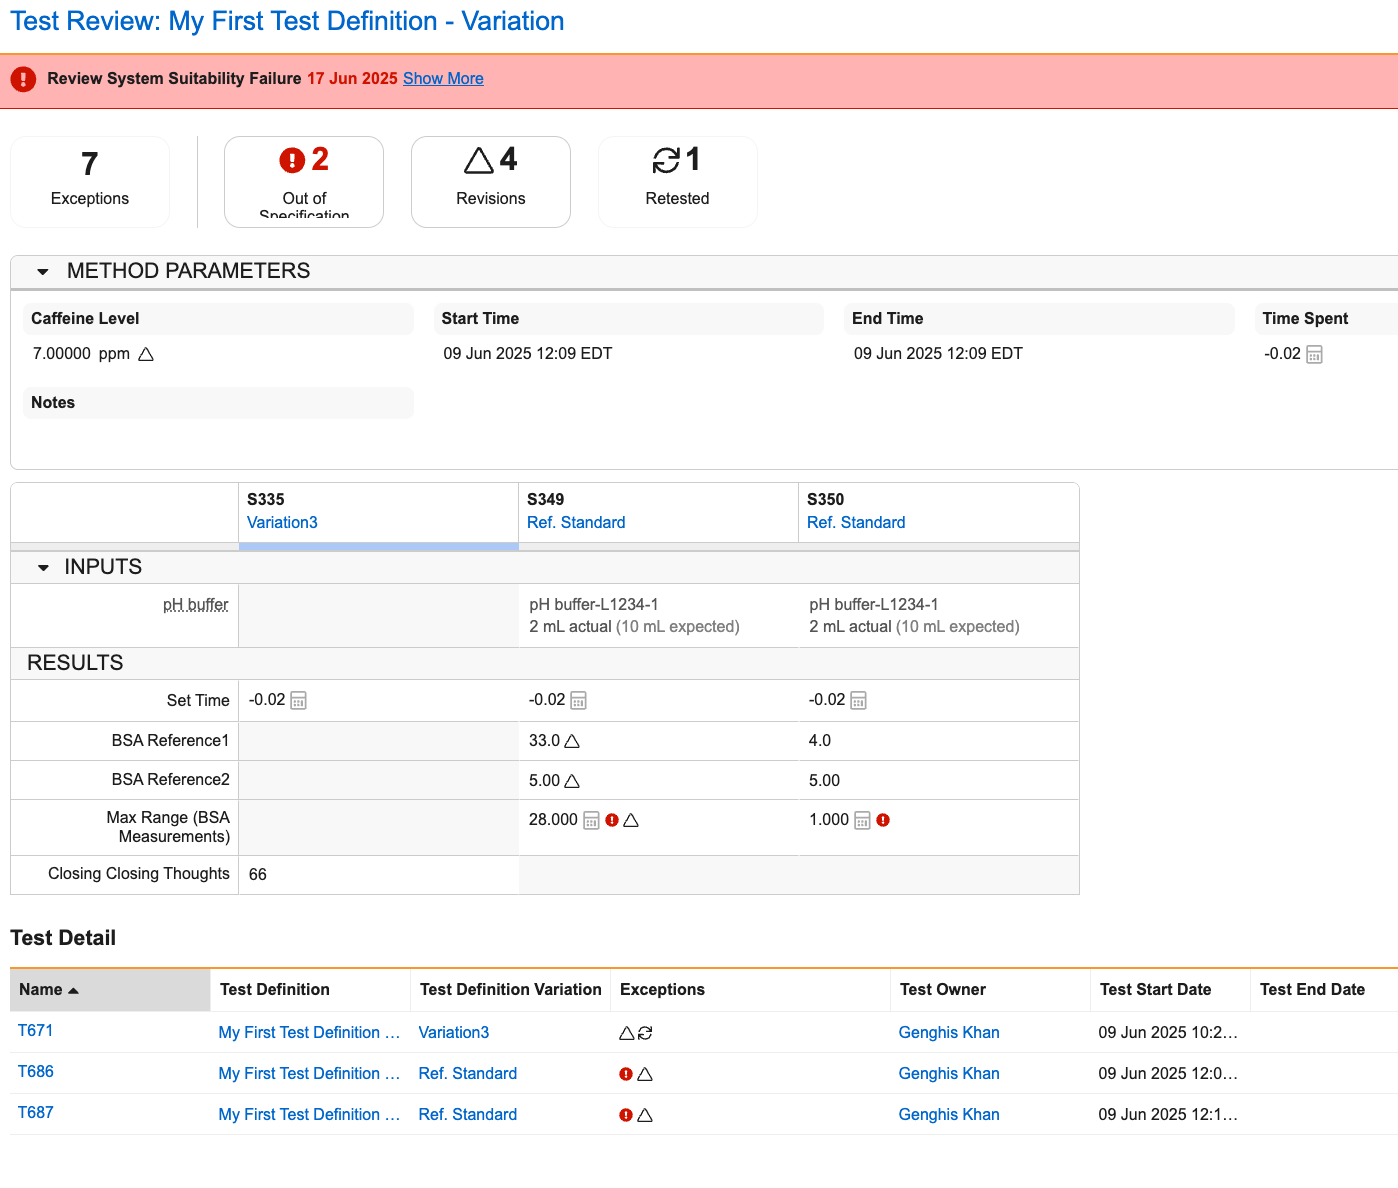Viewport: 1398px width, 1188px height.
Task: Sort by Test End Date column
Action: 1324,990
